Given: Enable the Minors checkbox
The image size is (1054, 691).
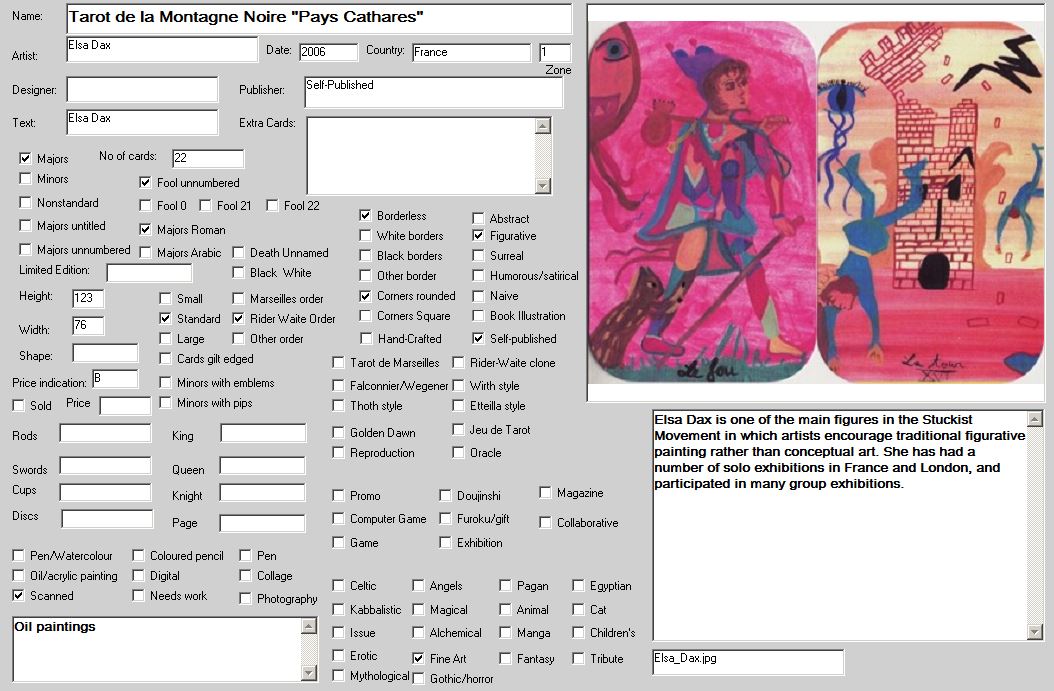Looking at the screenshot, I should pyautogui.click(x=26, y=179).
